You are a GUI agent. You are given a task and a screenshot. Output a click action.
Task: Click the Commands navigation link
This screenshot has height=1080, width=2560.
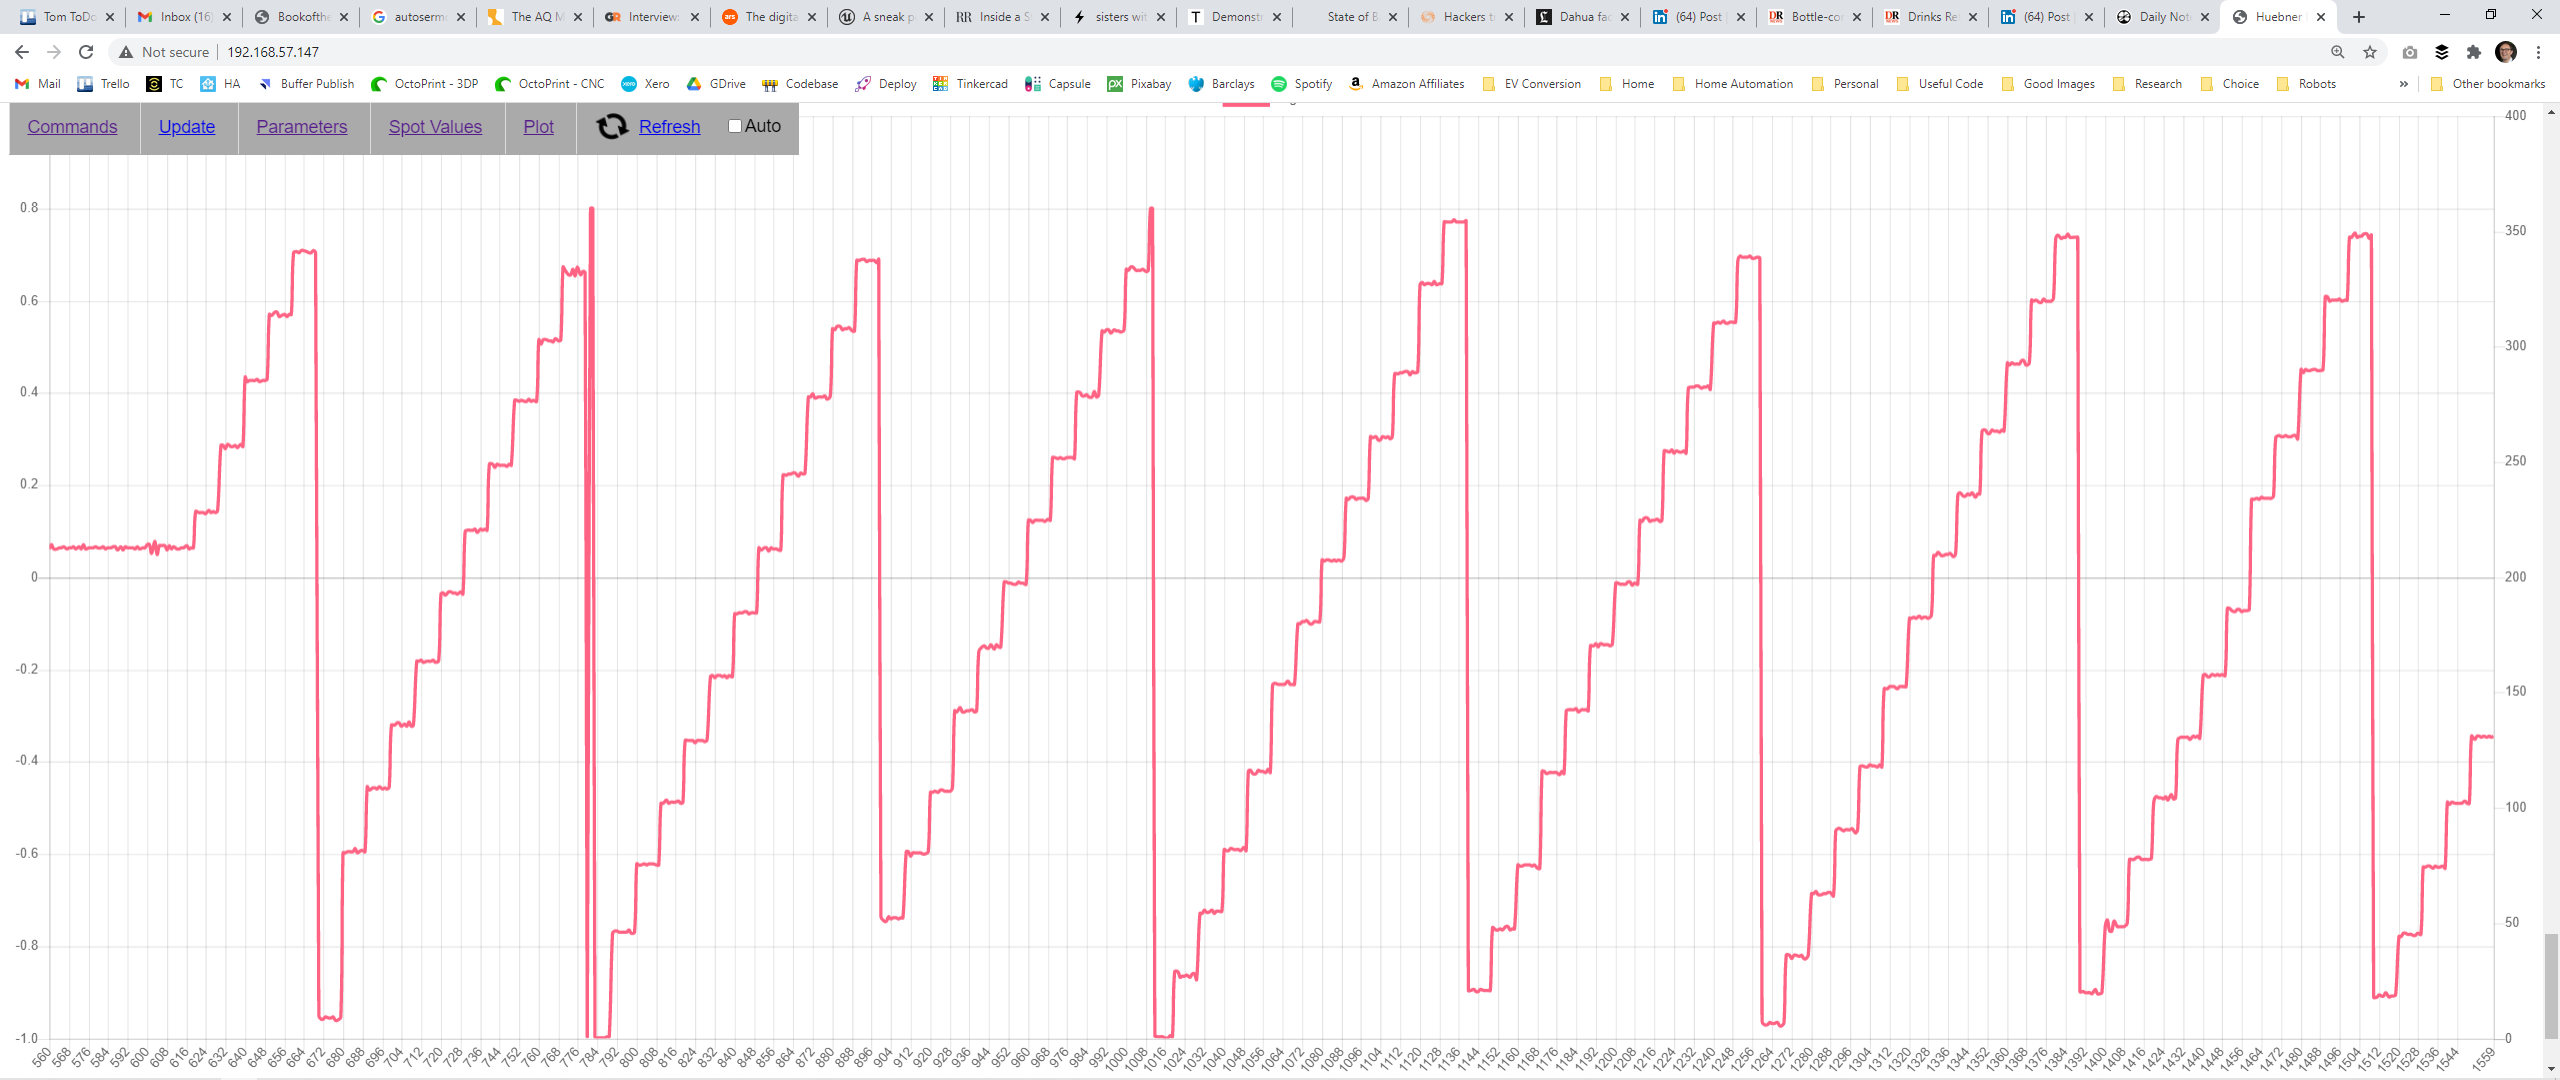click(x=72, y=127)
